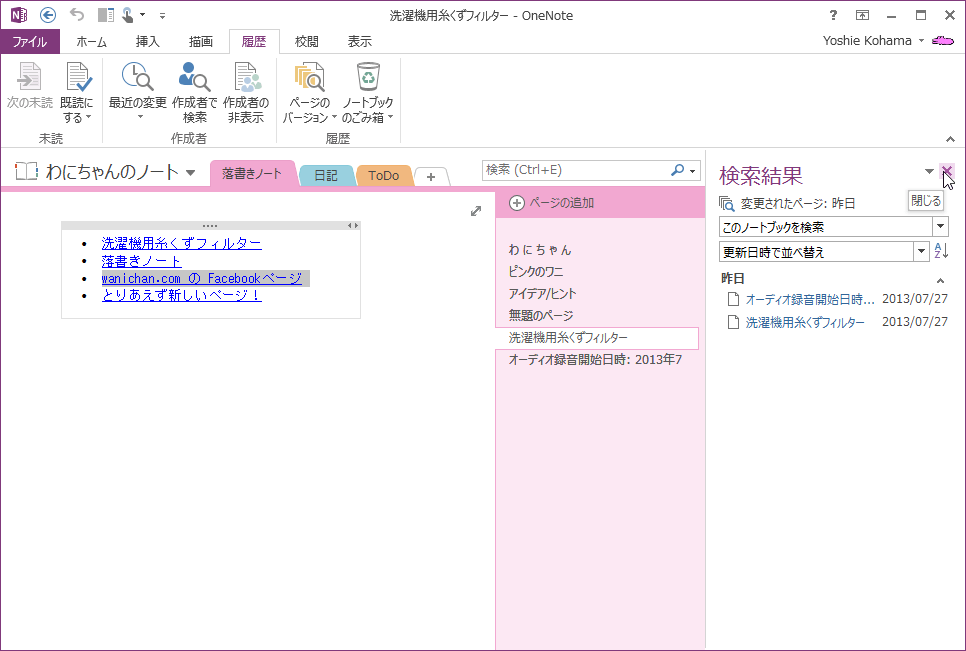Viewport: 966px width, 651px height.
Task: Follow wanichan.com の Facebookページ link
Action: 202,278
